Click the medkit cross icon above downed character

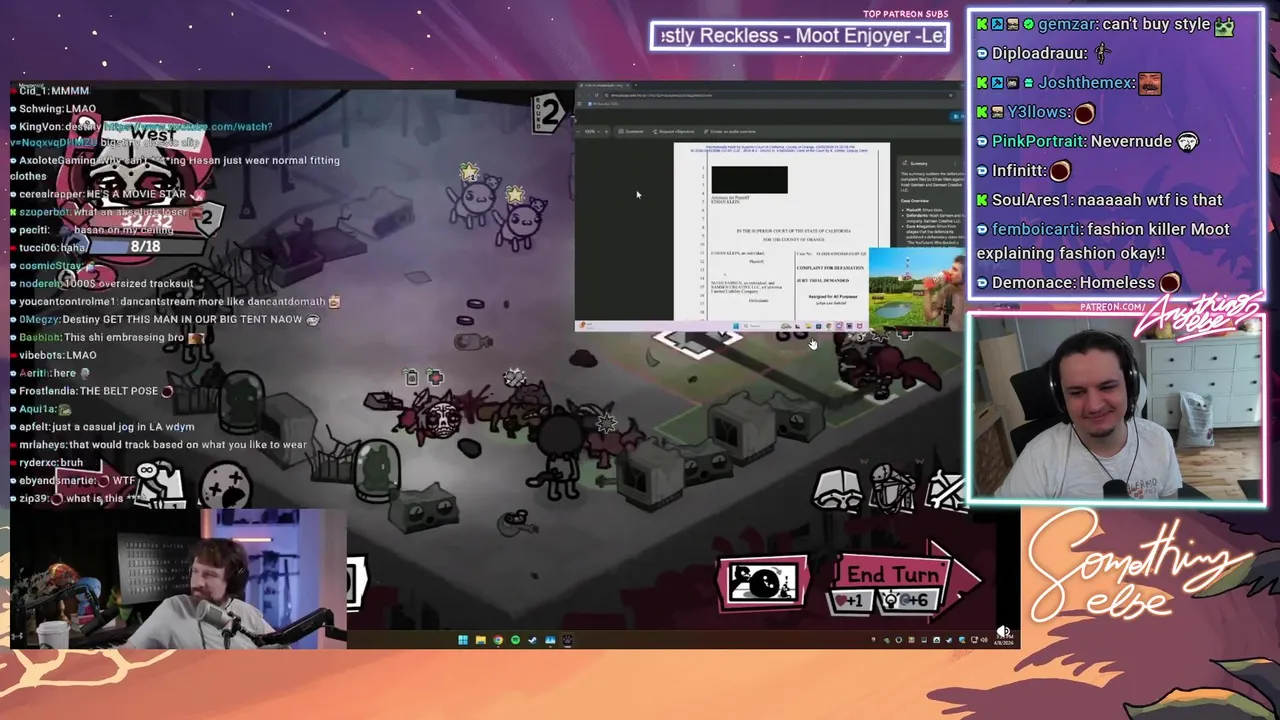point(434,377)
